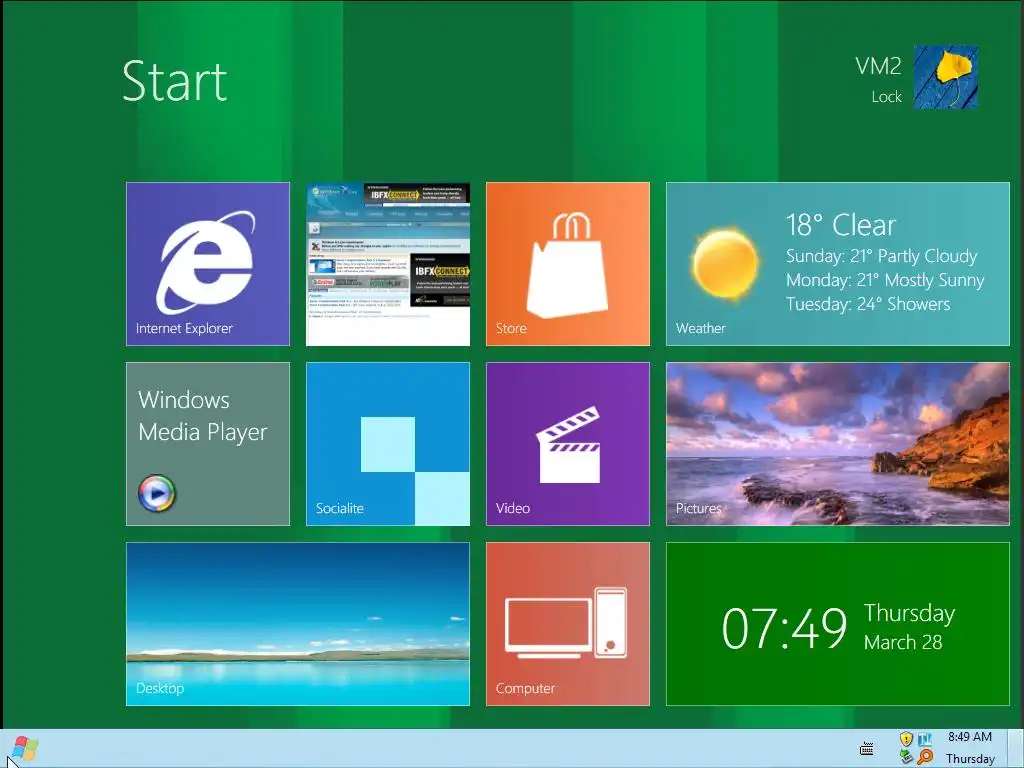
Task: Open the on-screen keyboard tray icon
Action: coord(867,748)
